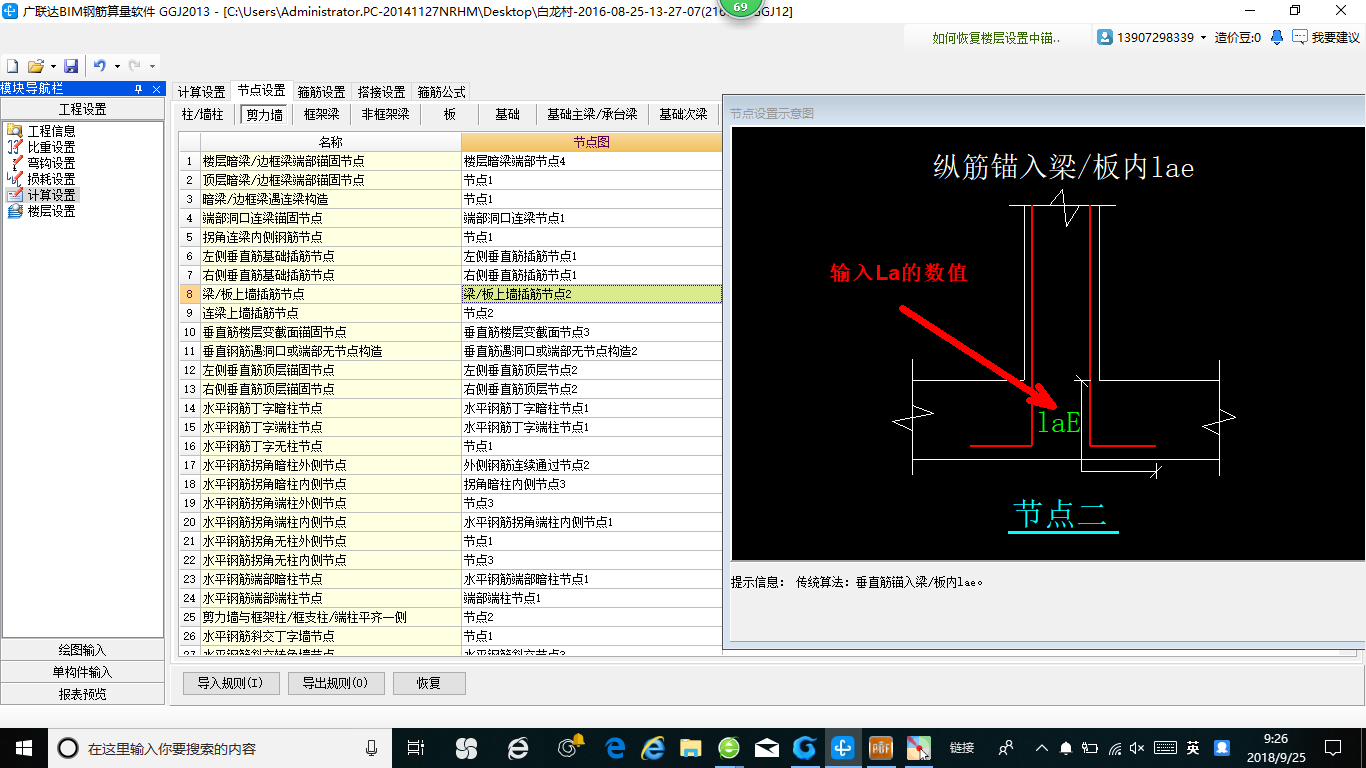Viewport: 1366px width, 768px height.
Task: Click the 恢复 button
Action: [429, 684]
